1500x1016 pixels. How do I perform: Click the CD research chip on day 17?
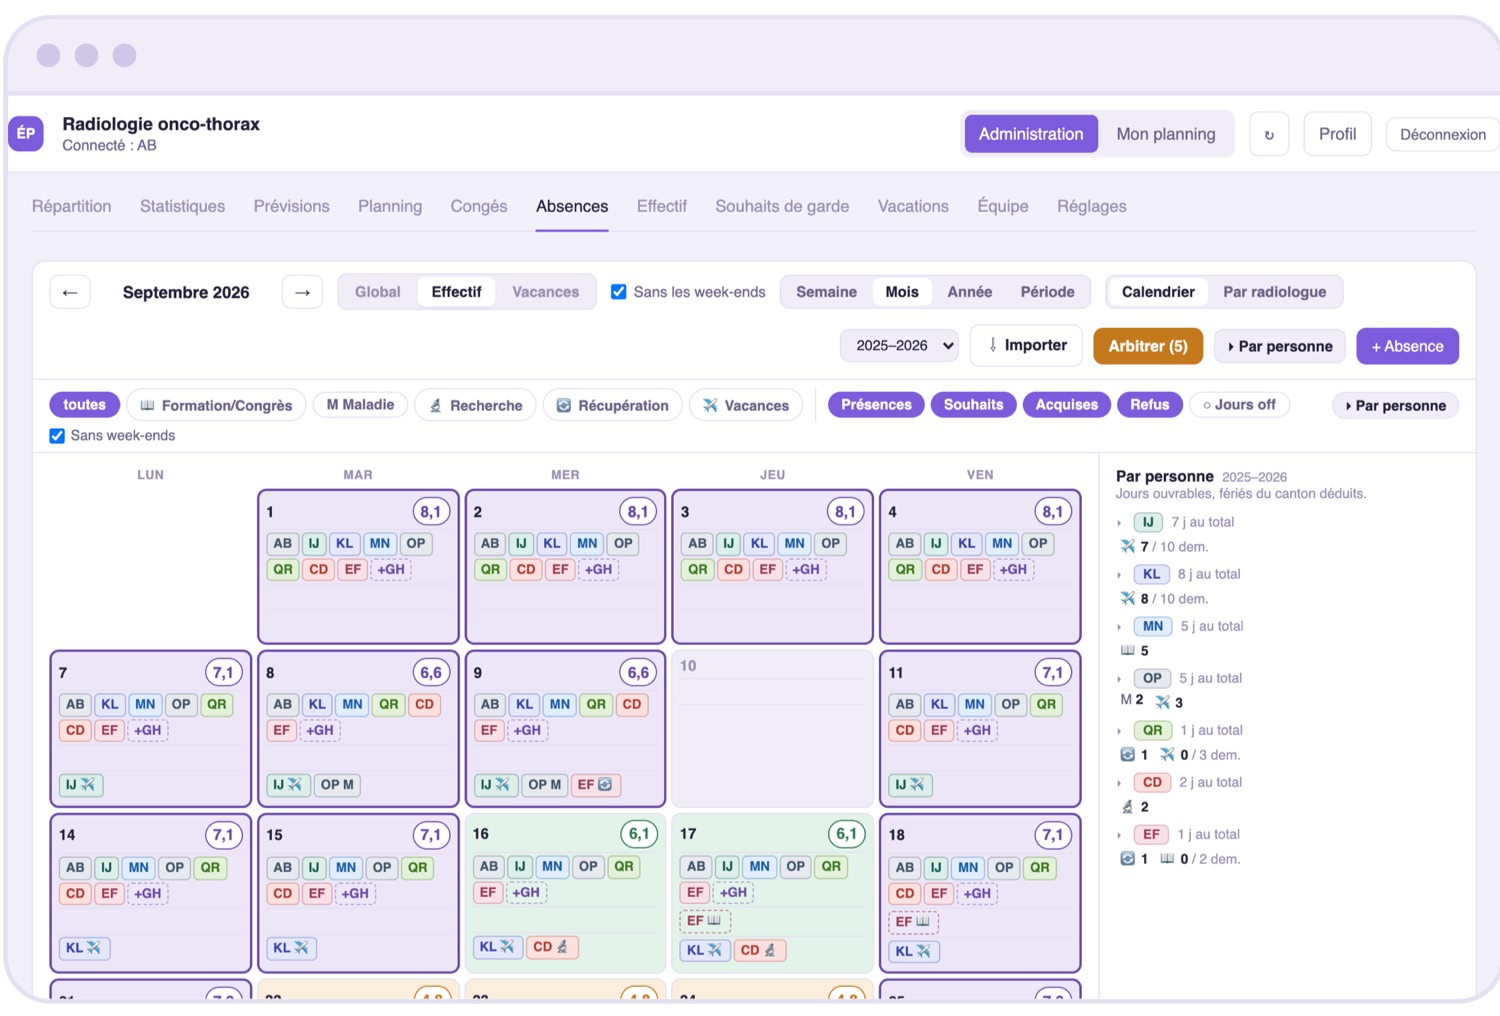tap(759, 950)
